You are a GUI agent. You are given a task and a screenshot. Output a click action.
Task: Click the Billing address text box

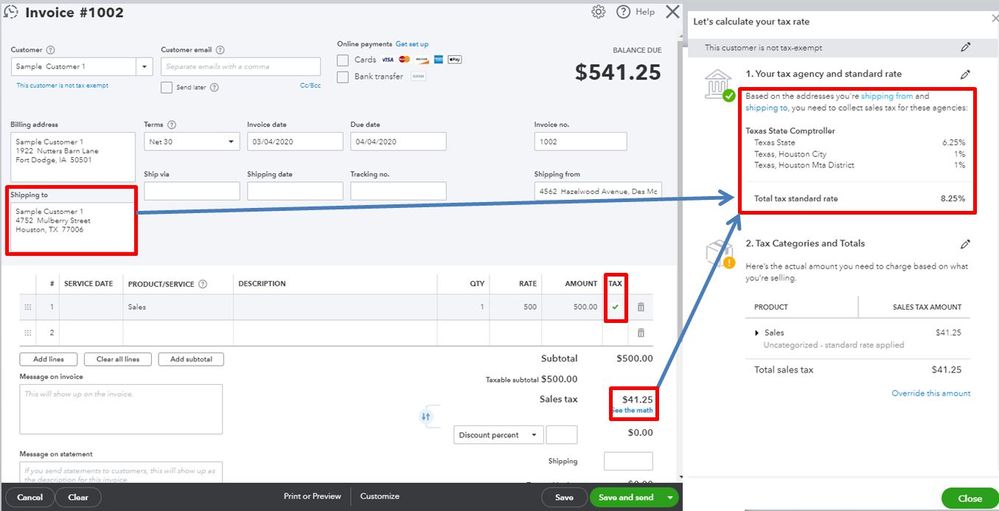pyautogui.click(x=73, y=157)
